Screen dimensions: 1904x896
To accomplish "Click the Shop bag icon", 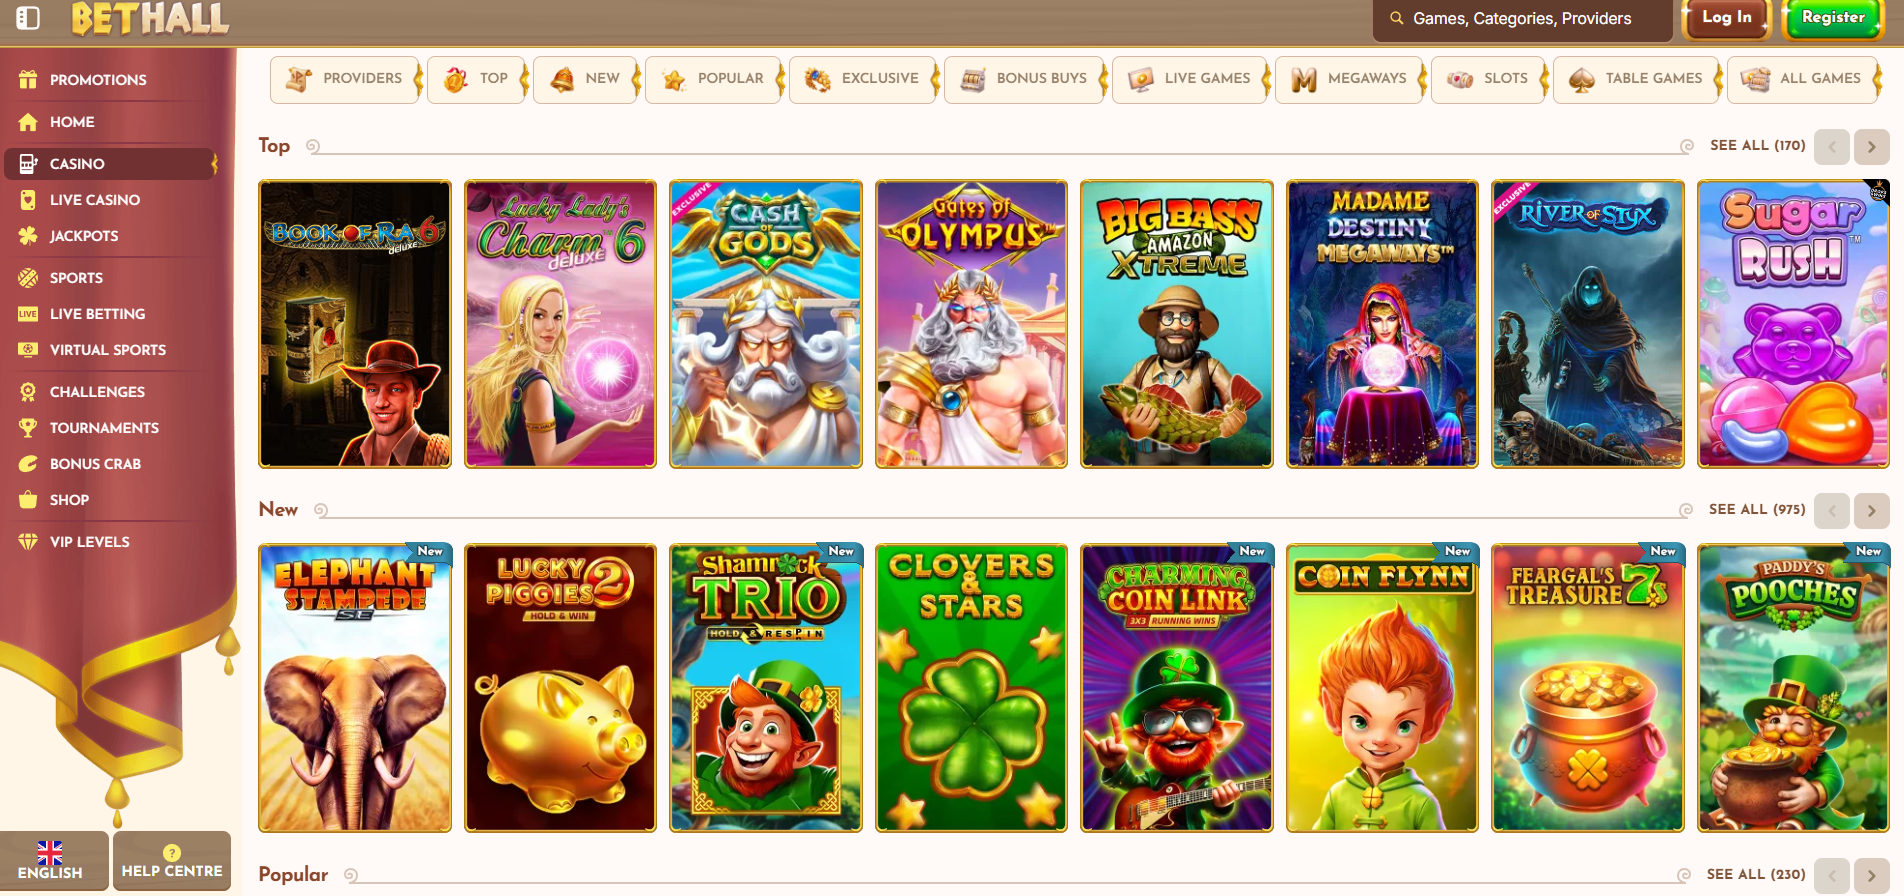I will click(x=28, y=500).
